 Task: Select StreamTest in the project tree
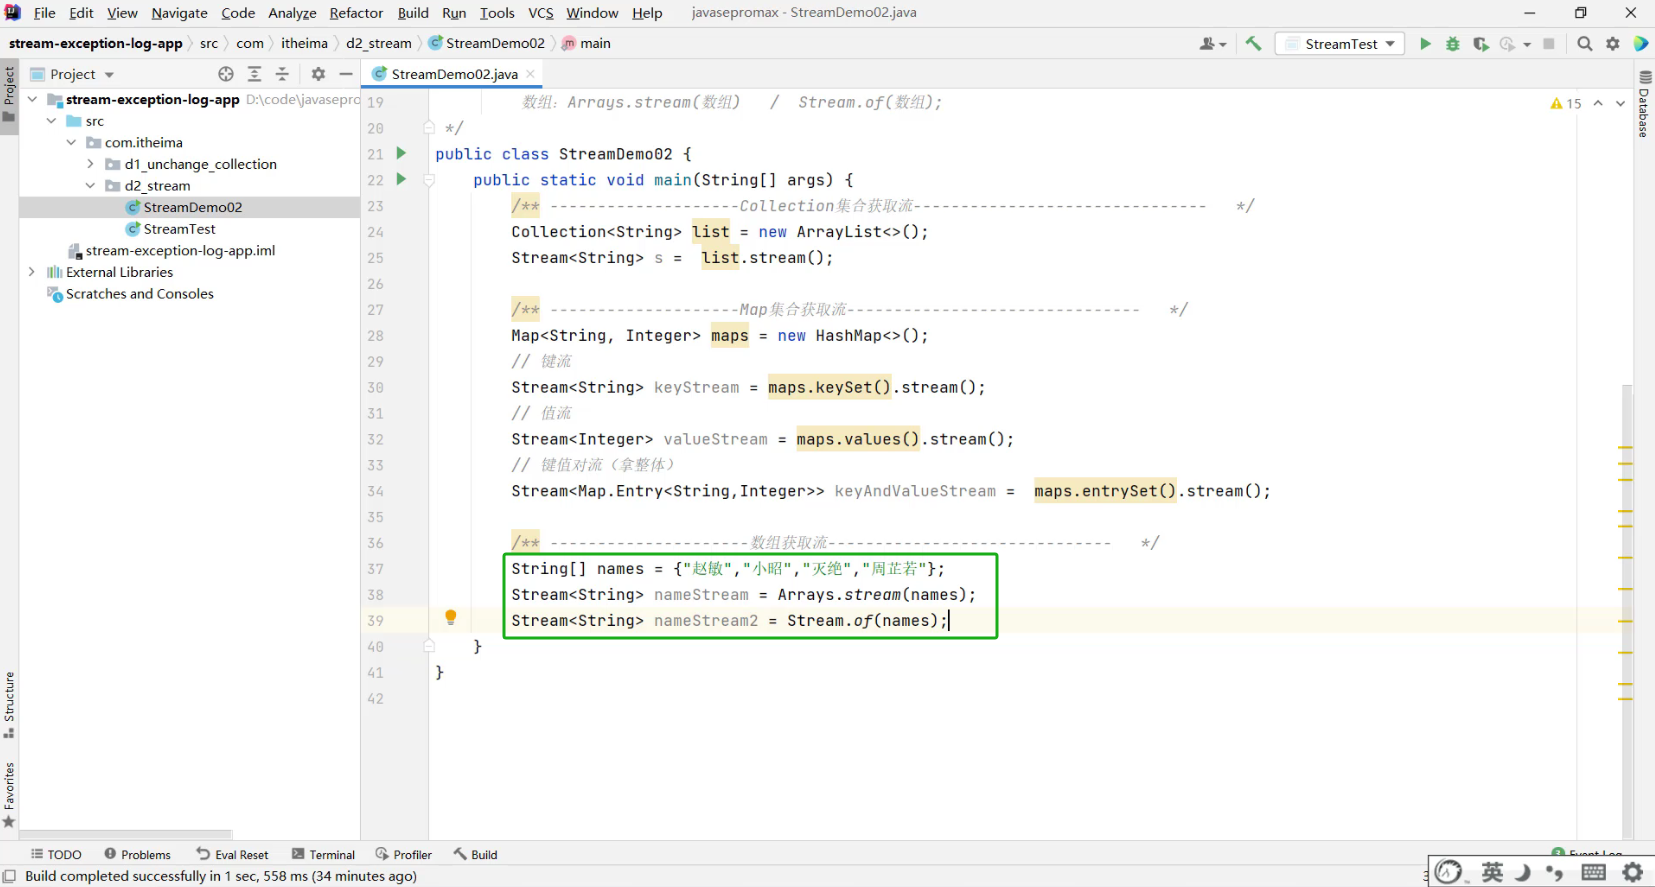pyautogui.click(x=179, y=229)
